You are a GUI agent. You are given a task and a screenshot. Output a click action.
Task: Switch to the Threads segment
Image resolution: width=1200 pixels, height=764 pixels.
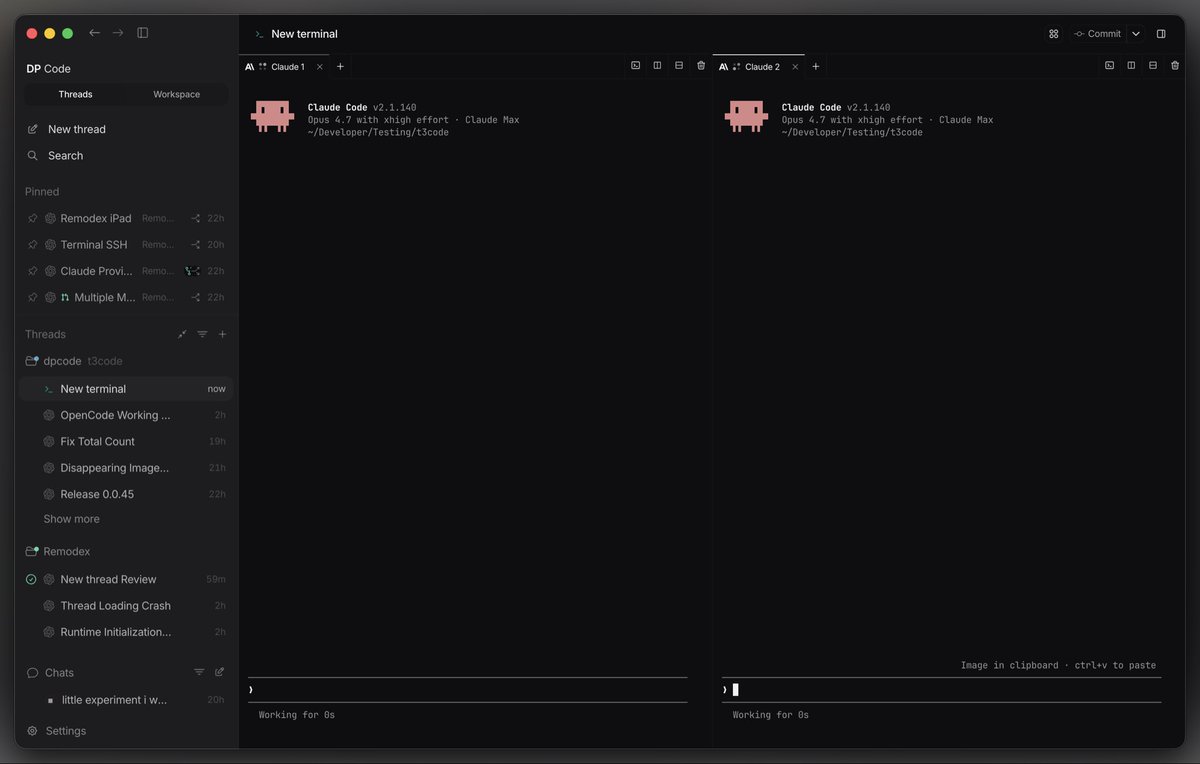pyautogui.click(x=75, y=94)
